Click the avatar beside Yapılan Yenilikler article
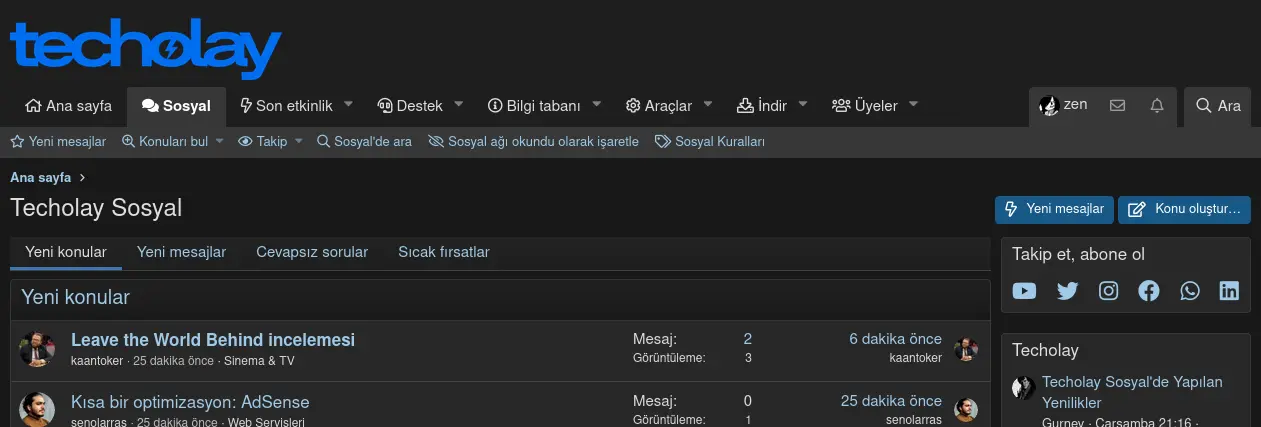This screenshot has width=1261, height=427. point(1023,388)
